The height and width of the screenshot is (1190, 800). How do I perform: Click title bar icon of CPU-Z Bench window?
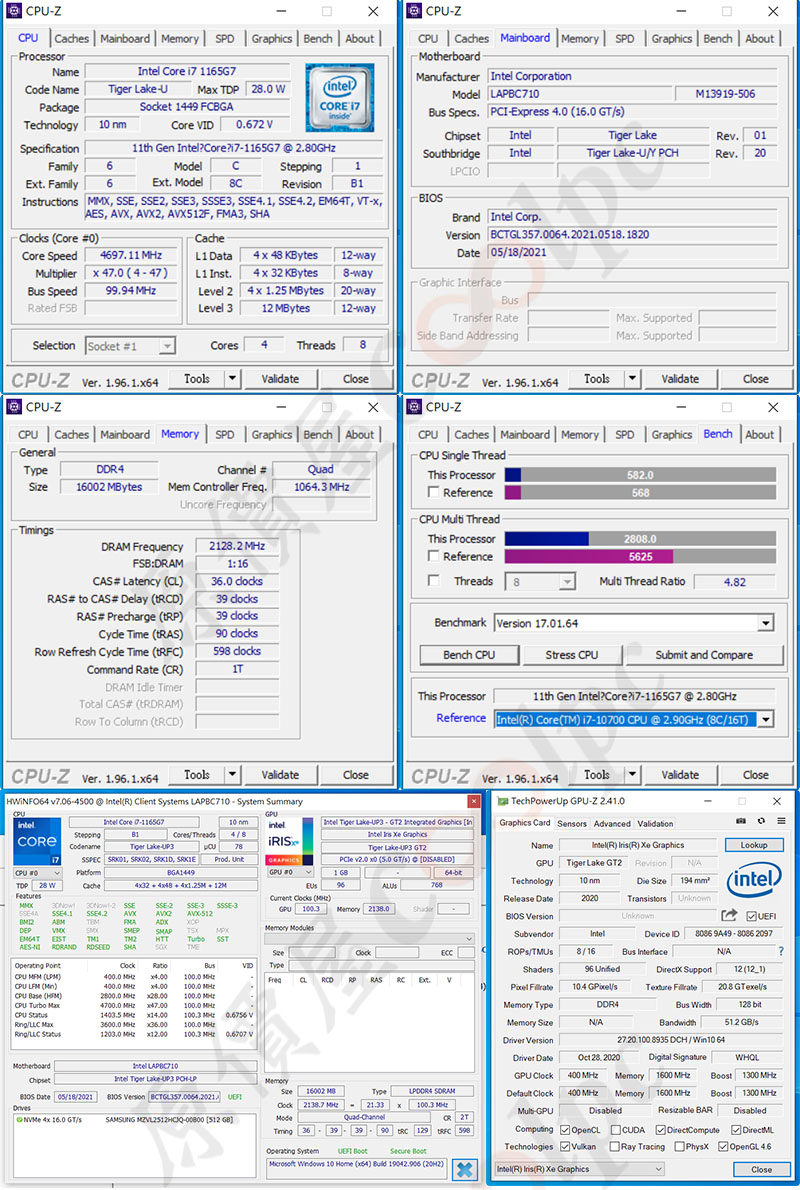[414, 407]
